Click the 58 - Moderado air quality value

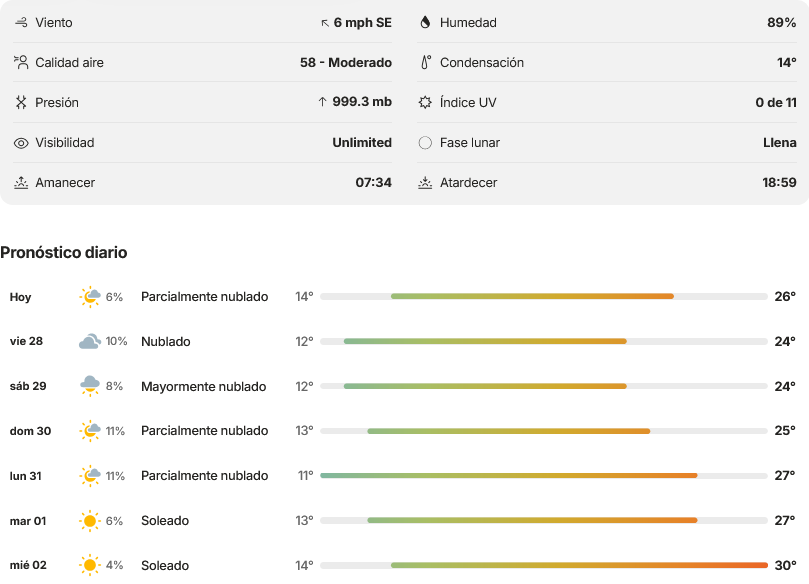[x=346, y=62]
